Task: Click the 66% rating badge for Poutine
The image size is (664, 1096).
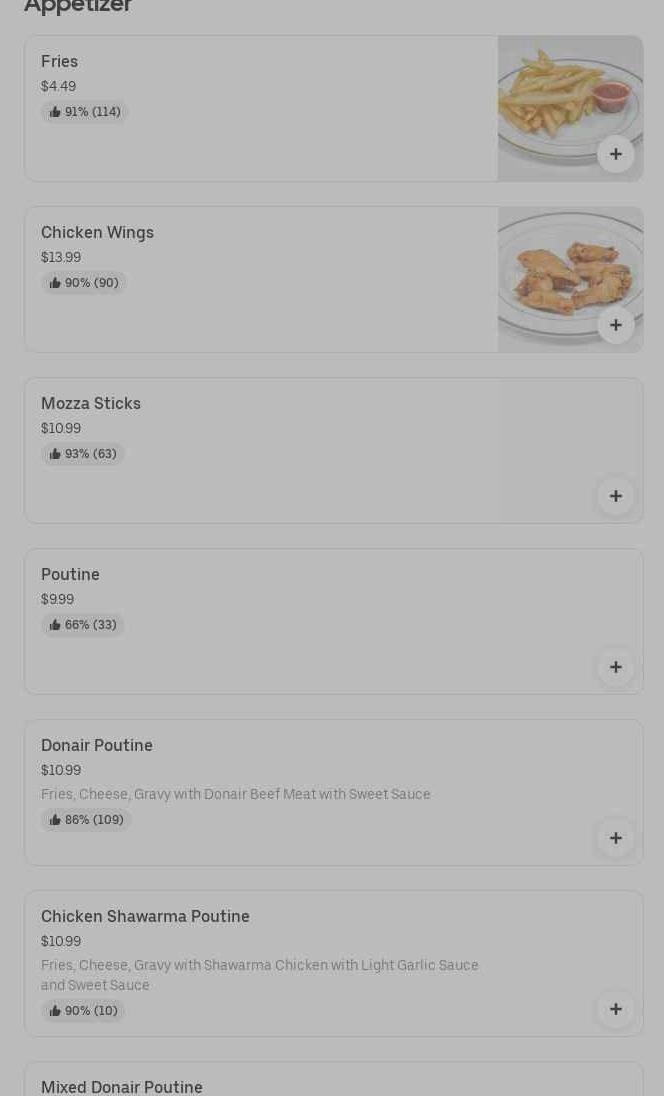Action: (x=83, y=625)
